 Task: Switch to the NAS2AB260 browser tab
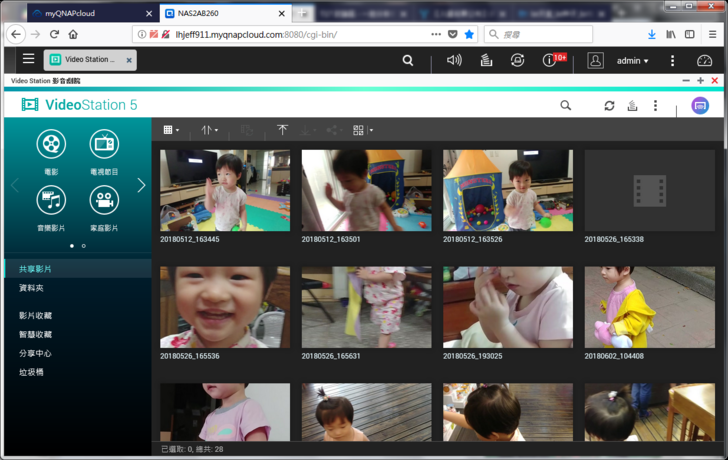(x=225, y=13)
